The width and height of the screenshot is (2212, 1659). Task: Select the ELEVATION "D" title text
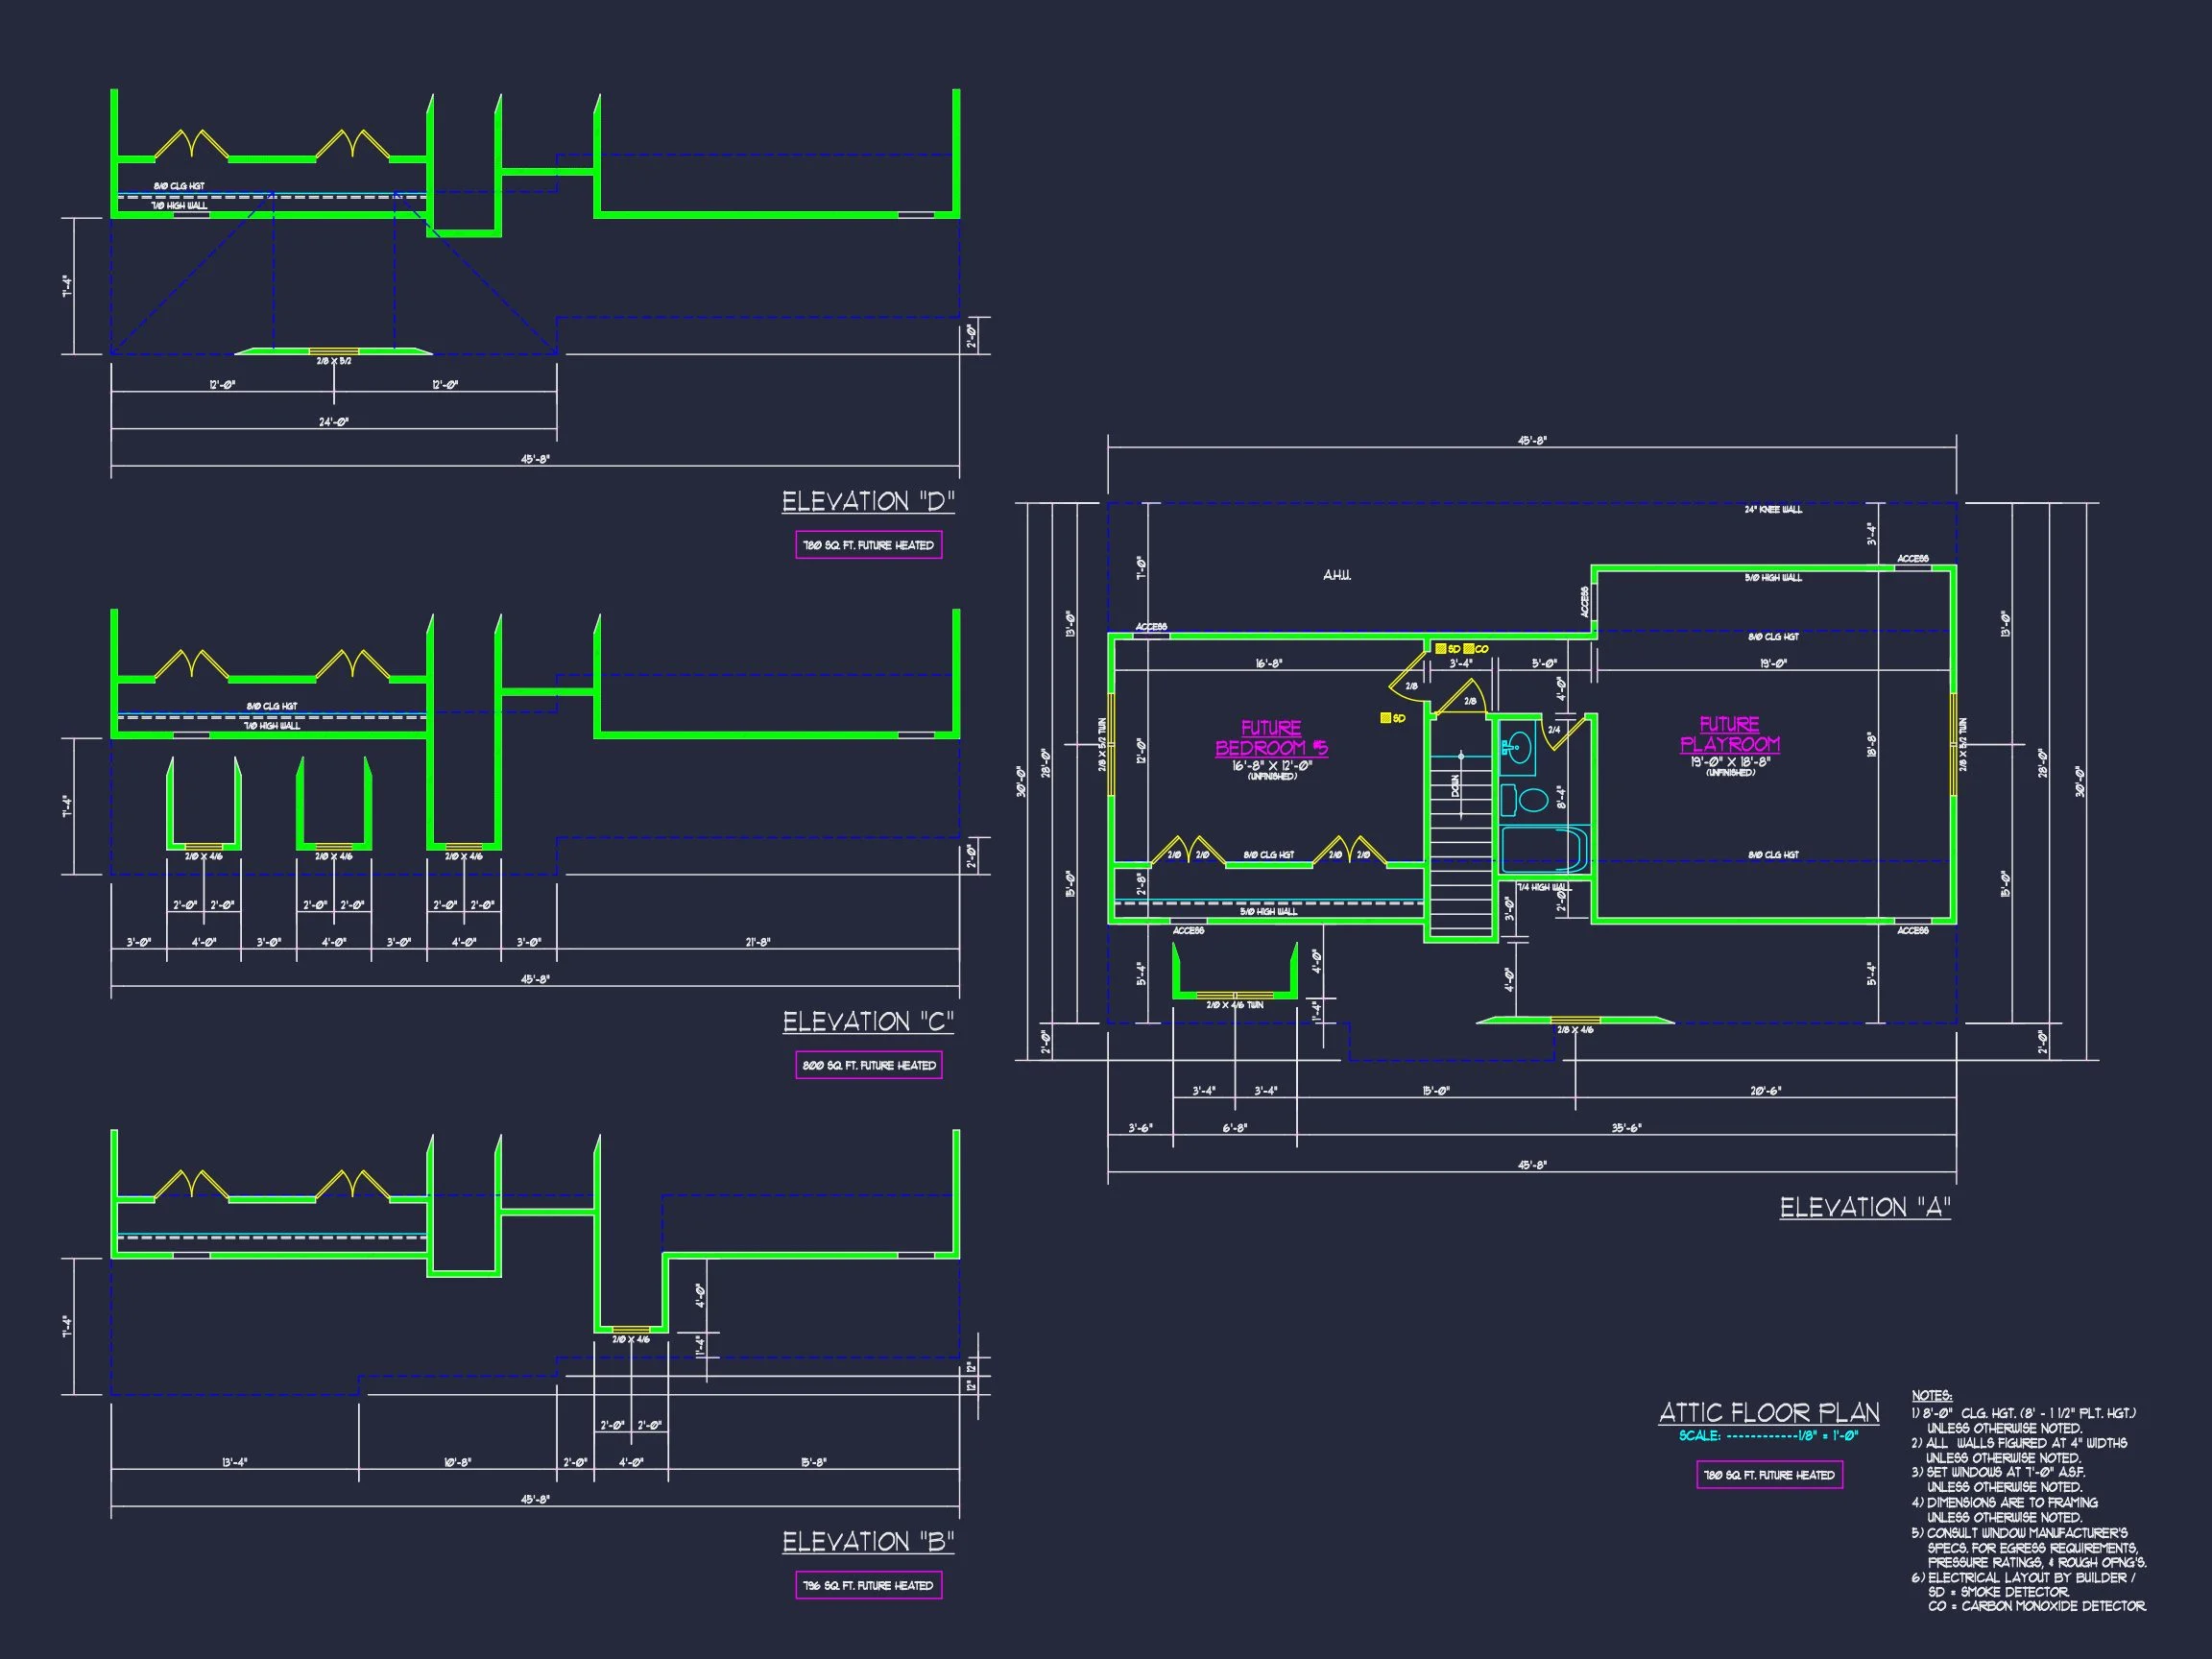[868, 502]
